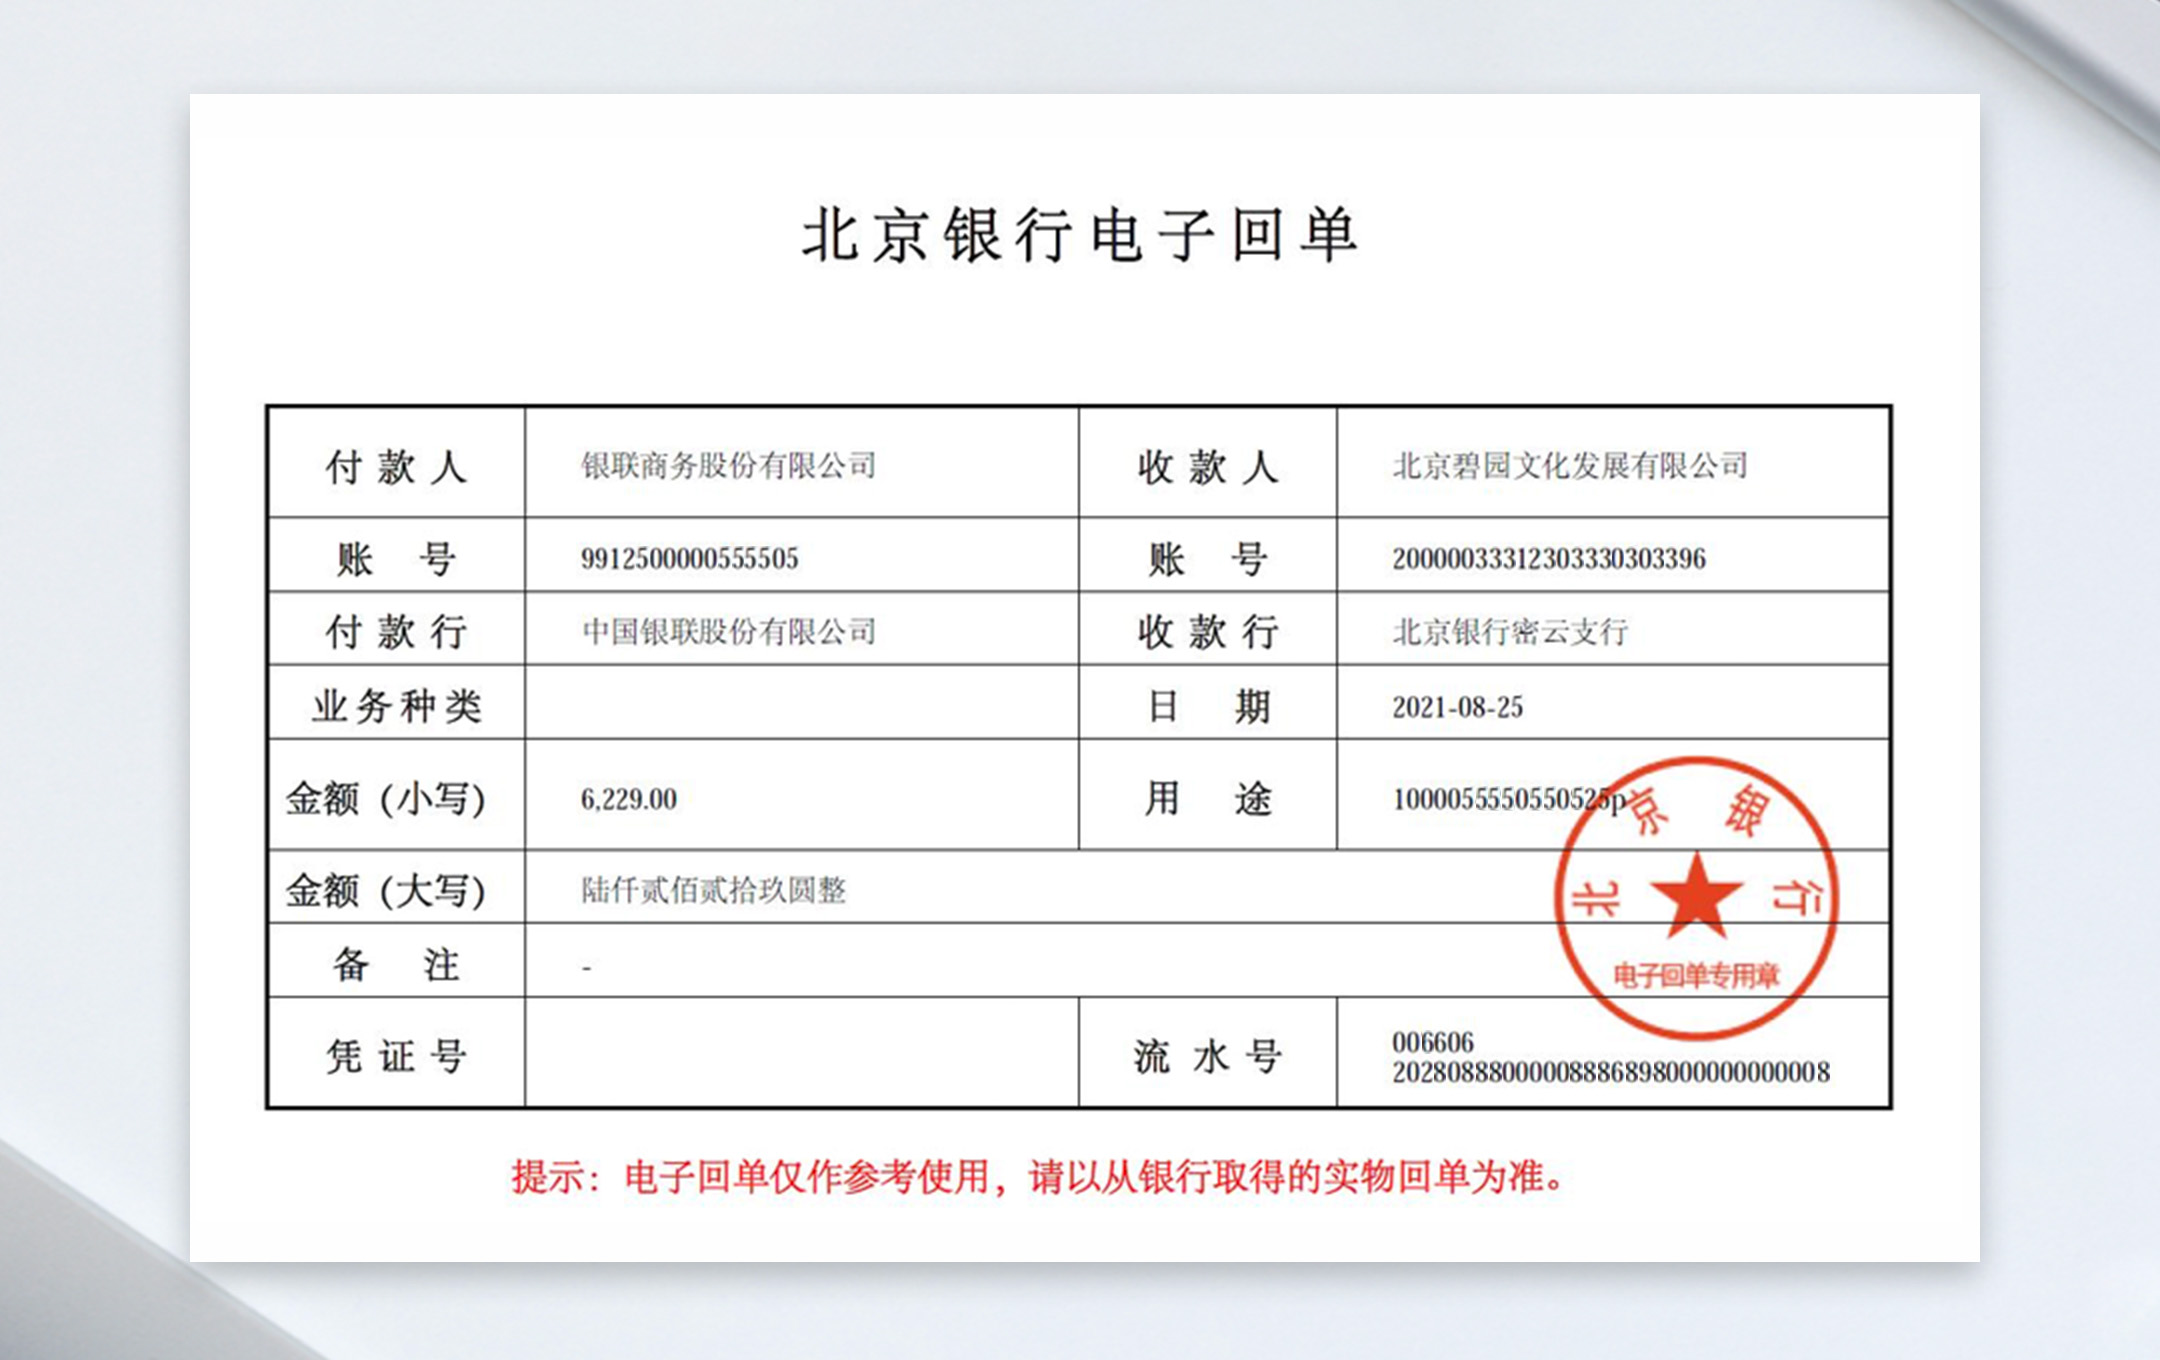Screen dimensions: 2160x1360
Task: Click serial number line 006606
Action: pyautogui.click(x=1433, y=1042)
